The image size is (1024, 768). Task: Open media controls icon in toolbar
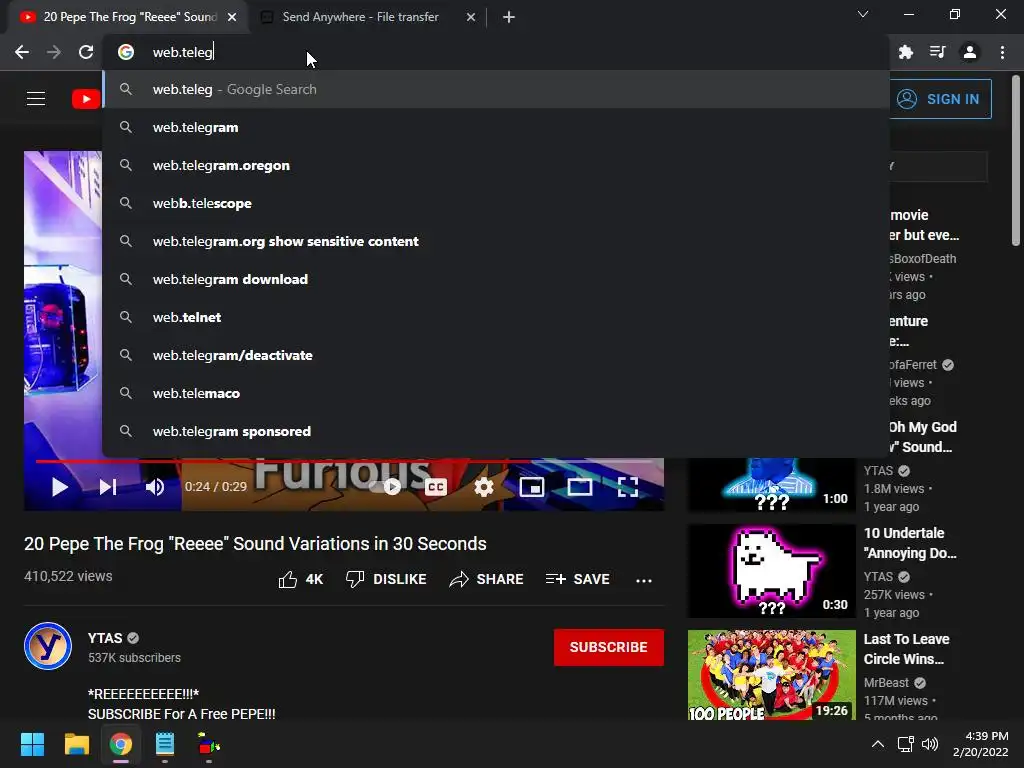pos(937,52)
